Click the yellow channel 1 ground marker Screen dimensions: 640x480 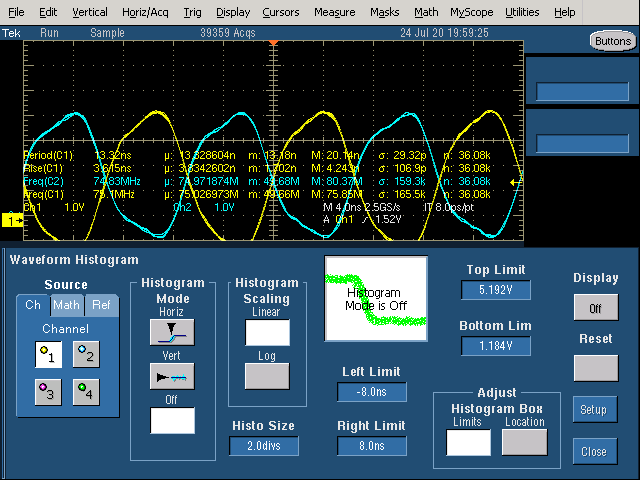(13, 219)
